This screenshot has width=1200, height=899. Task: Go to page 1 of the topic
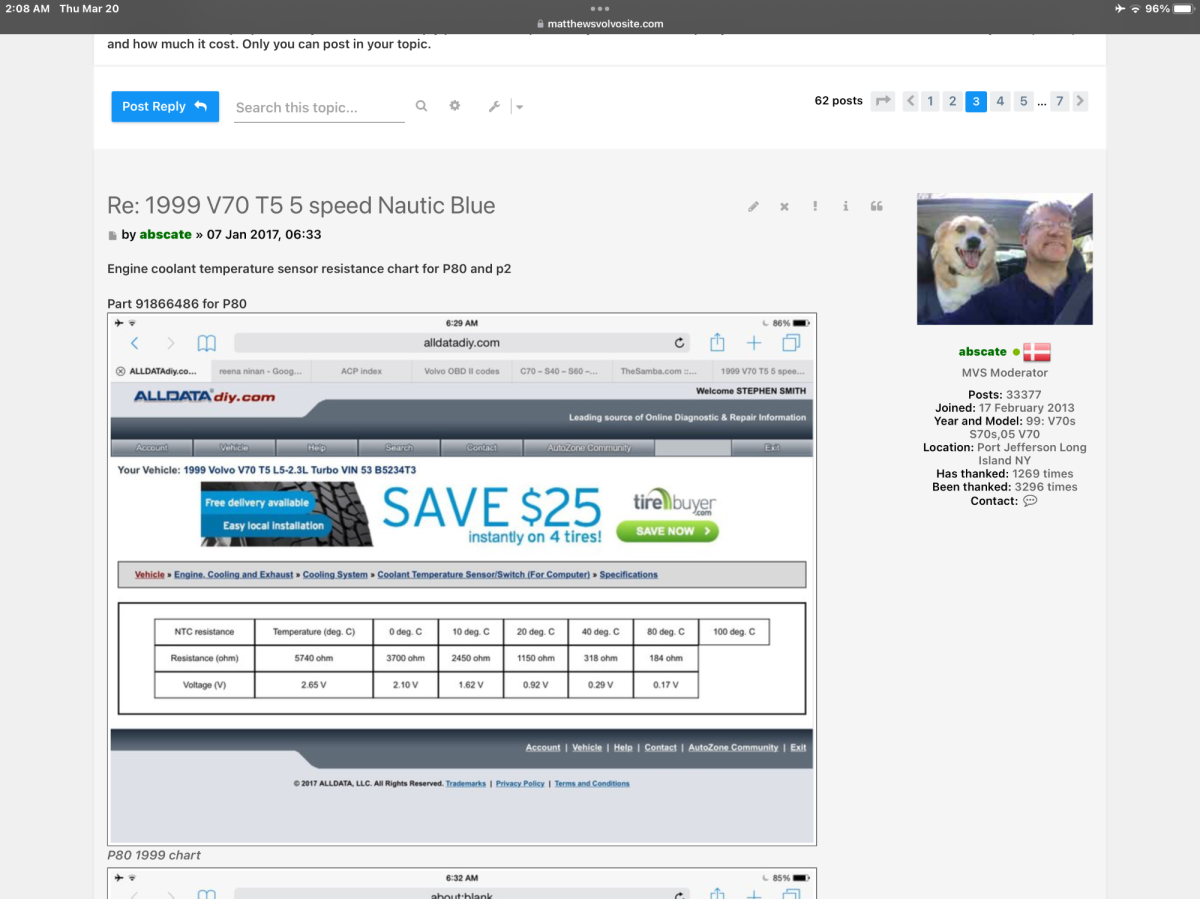click(x=930, y=101)
